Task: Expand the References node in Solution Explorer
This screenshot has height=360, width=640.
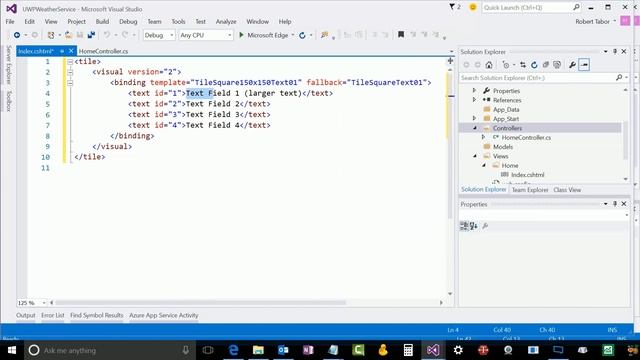Action: click(x=474, y=100)
